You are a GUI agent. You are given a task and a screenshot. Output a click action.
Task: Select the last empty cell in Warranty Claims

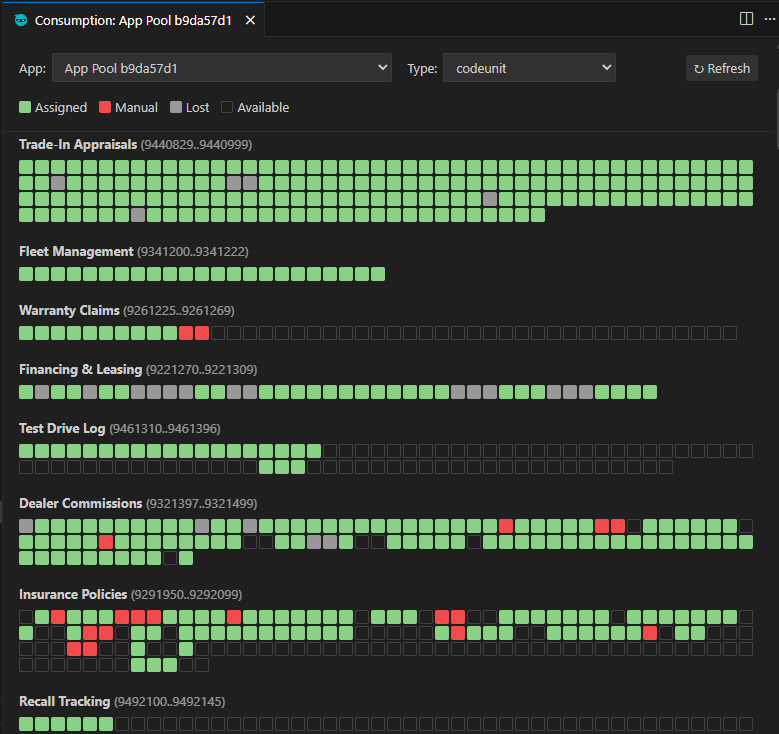pos(730,333)
